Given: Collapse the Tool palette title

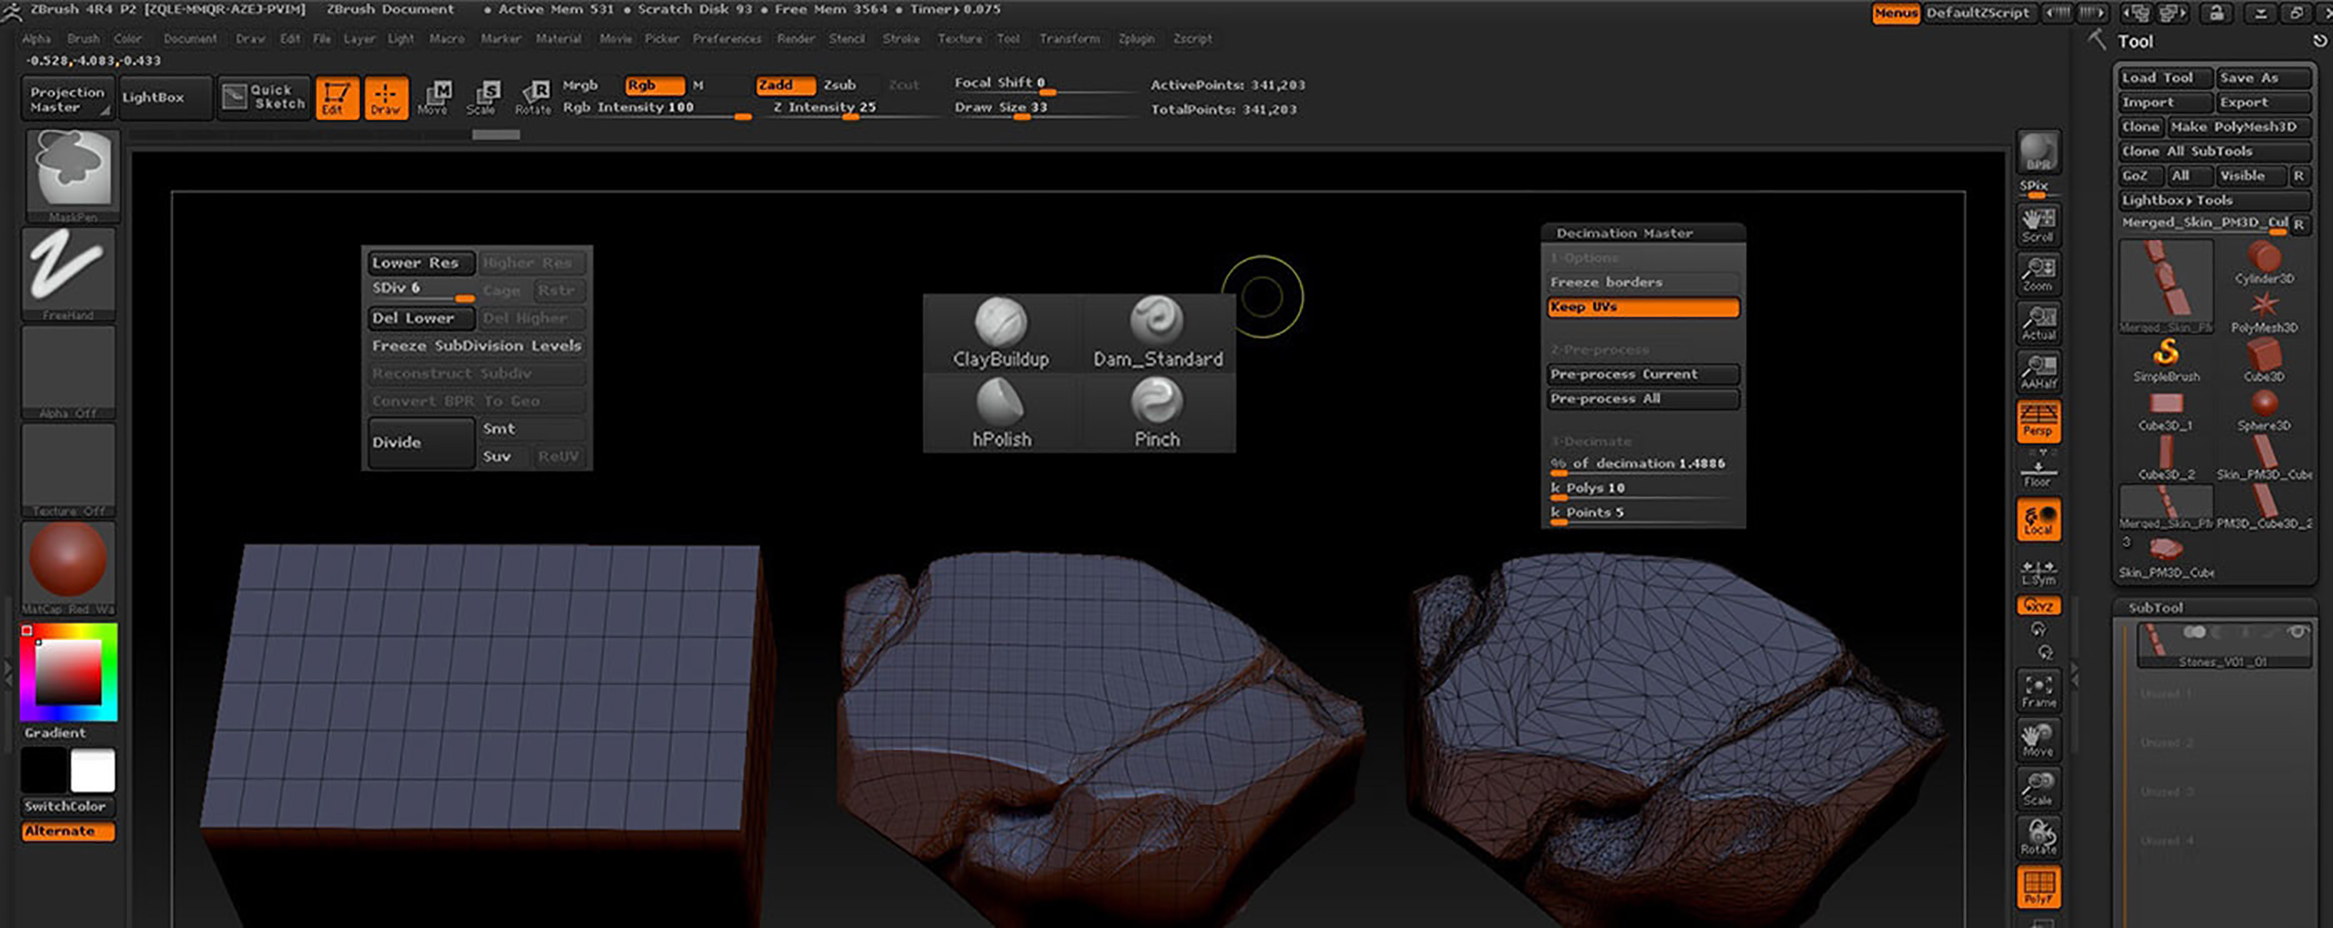Looking at the screenshot, I should [2134, 41].
